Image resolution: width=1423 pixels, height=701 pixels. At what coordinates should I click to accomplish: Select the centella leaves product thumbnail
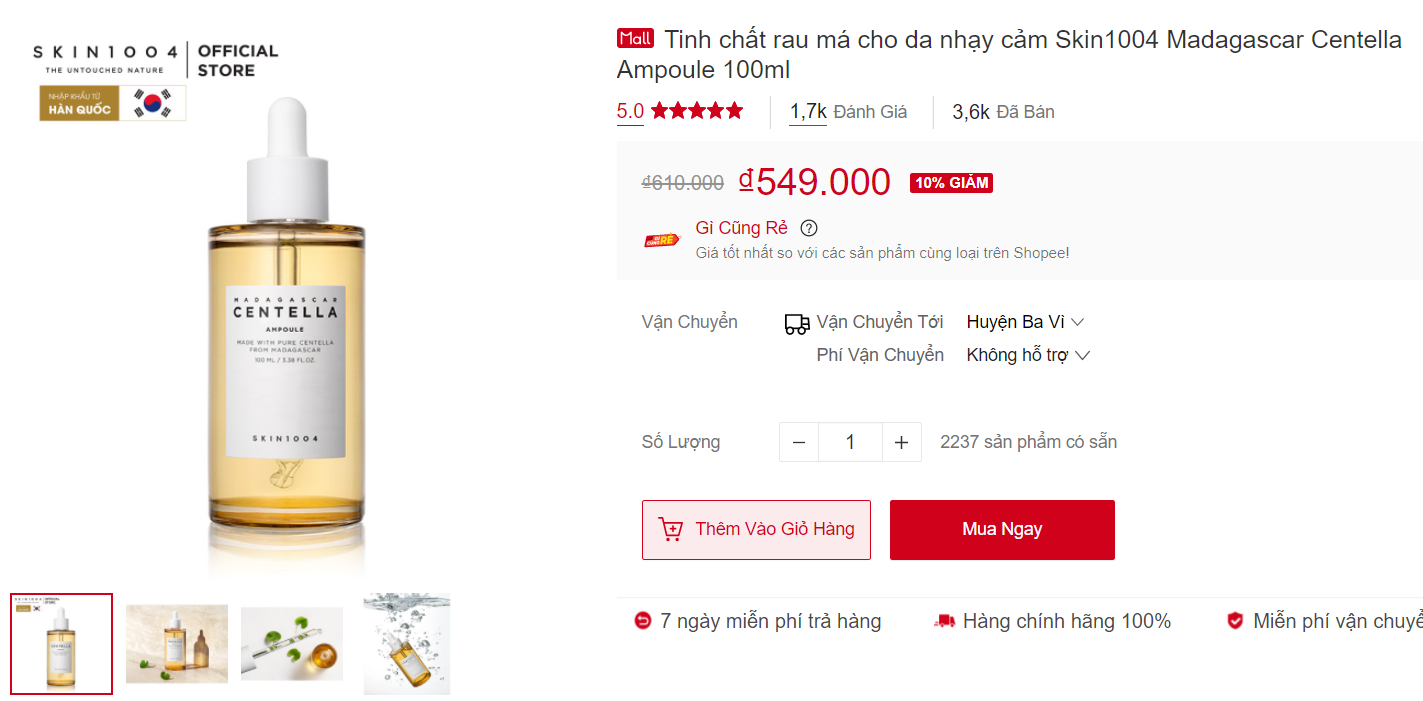(291, 643)
